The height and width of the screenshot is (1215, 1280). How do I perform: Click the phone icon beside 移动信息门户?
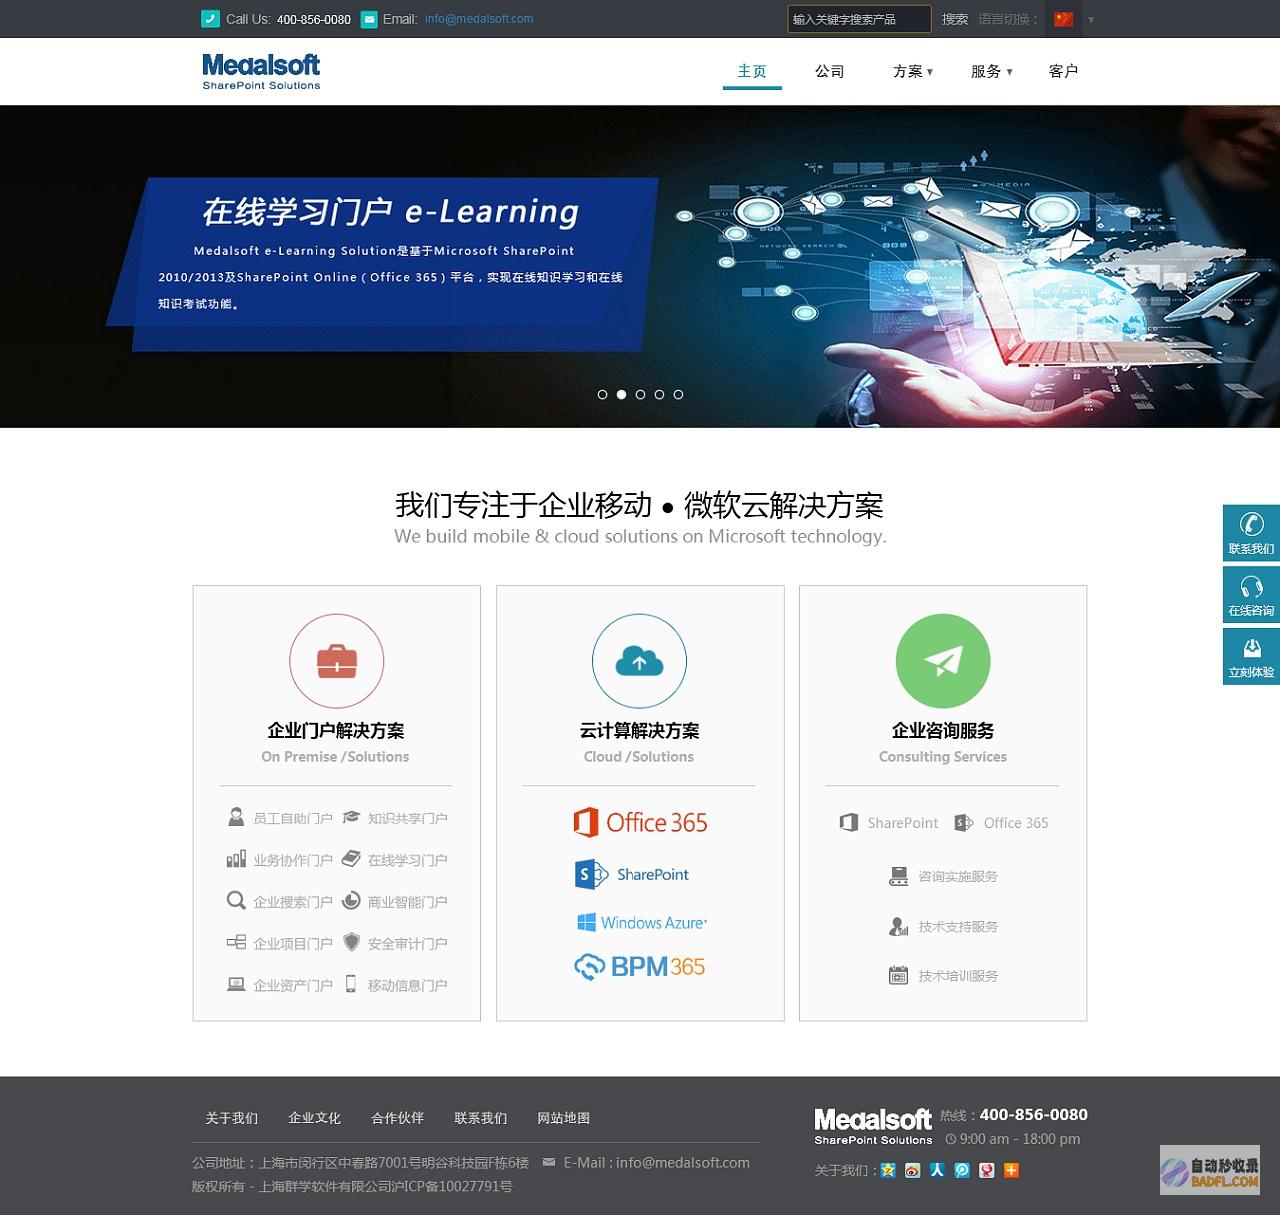click(x=351, y=984)
